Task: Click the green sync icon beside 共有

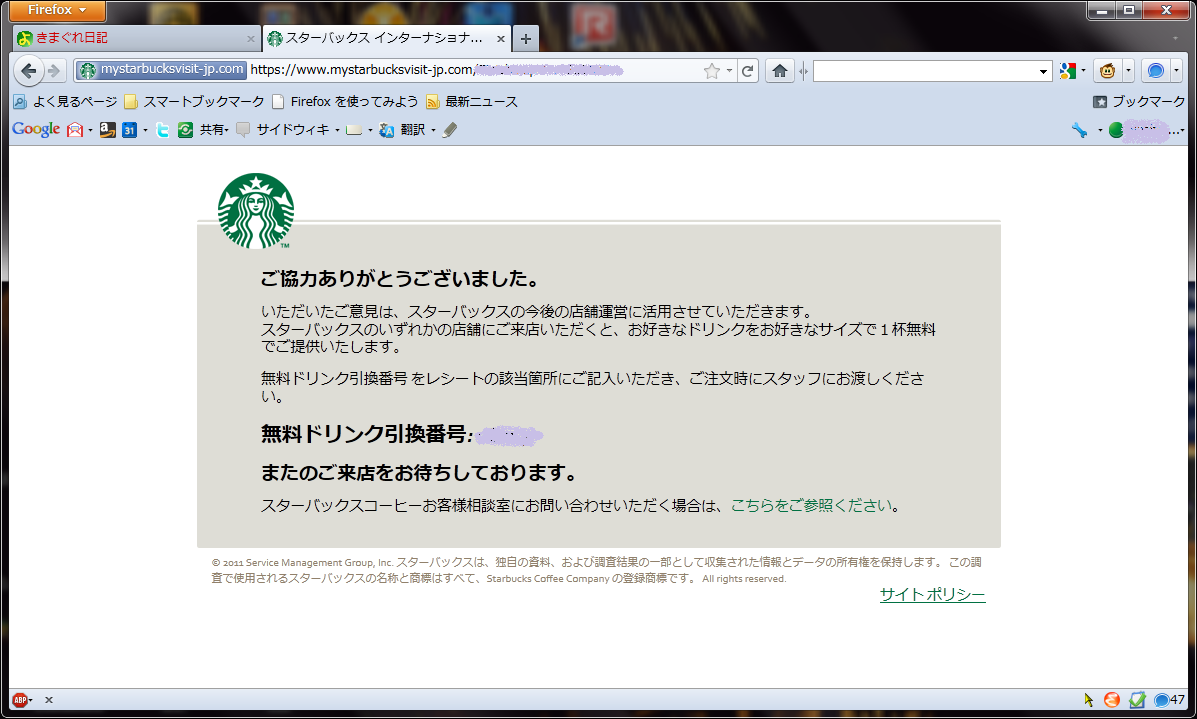Action: pyautogui.click(x=186, y=130)
